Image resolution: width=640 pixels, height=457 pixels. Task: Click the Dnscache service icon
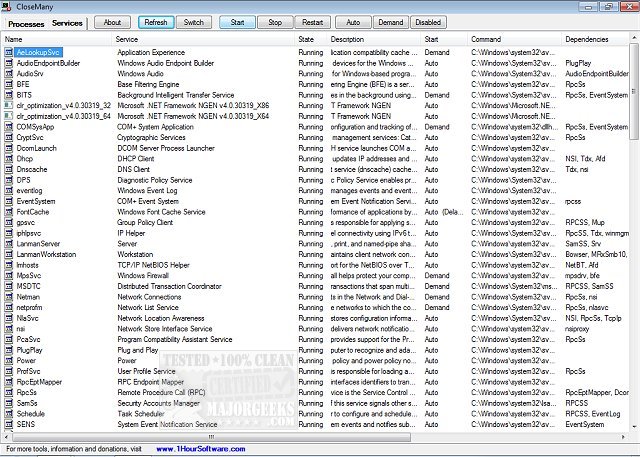(x=9, y=169)
